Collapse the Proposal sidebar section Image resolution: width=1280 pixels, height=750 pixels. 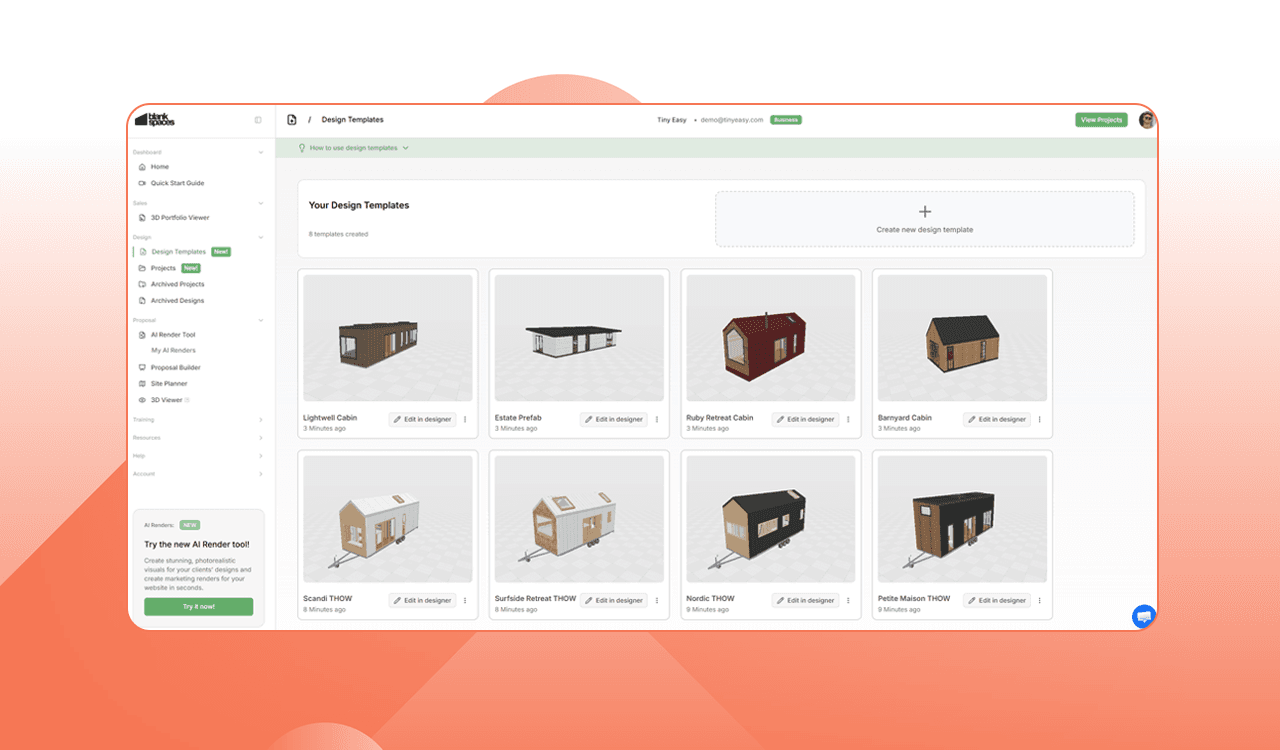(x=261, y=320)
